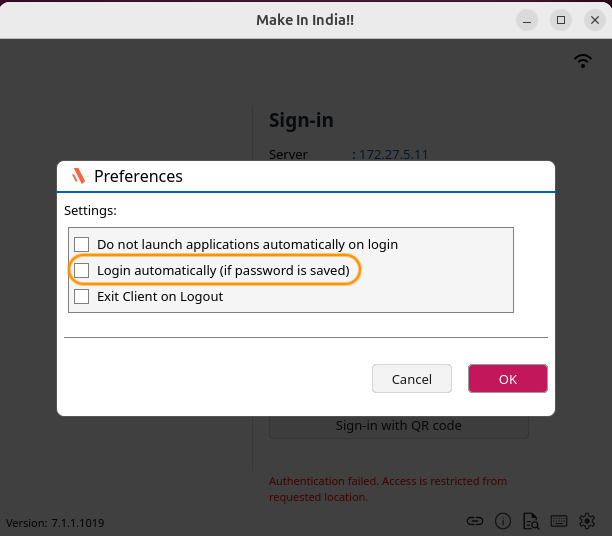Click the 'Exit Client on Logout' label
The image size is (612, 536).
pos(160,296)
